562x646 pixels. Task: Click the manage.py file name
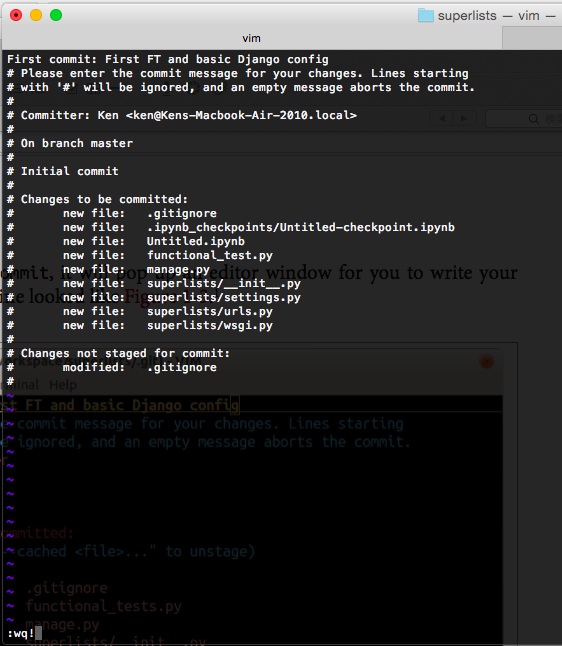click(178, 269)
